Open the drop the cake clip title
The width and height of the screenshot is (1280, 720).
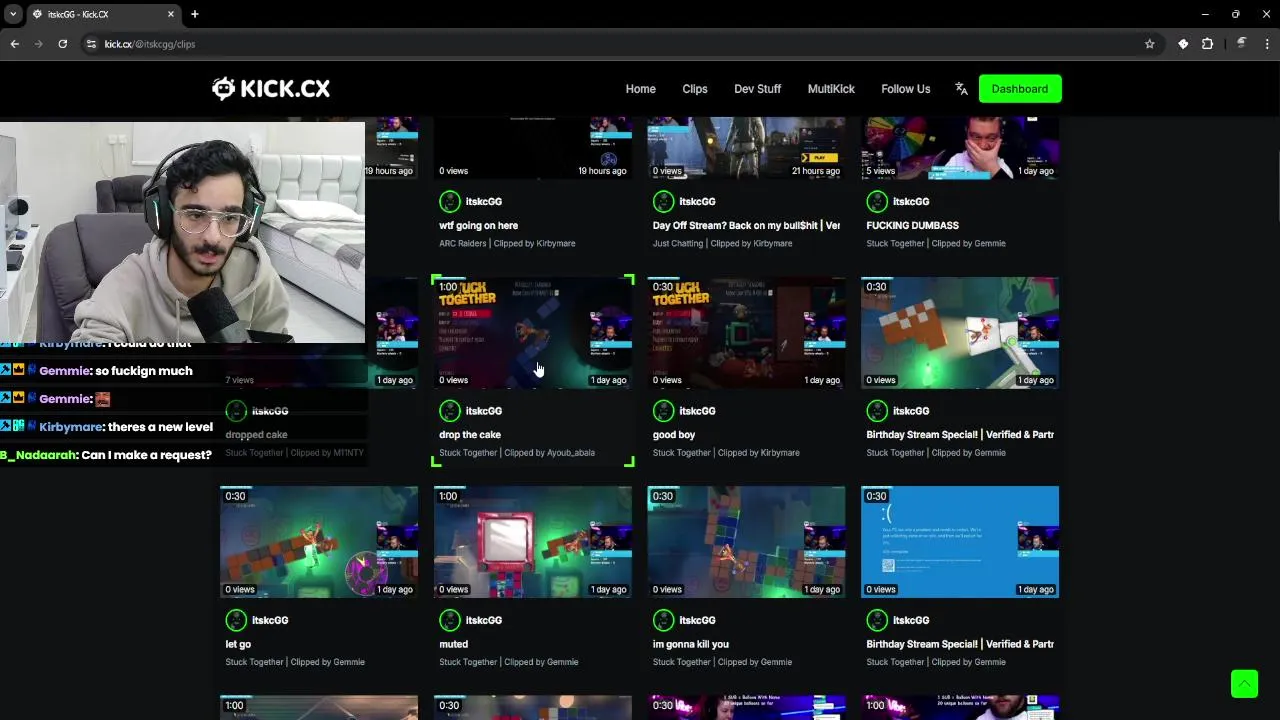(470, 435)
